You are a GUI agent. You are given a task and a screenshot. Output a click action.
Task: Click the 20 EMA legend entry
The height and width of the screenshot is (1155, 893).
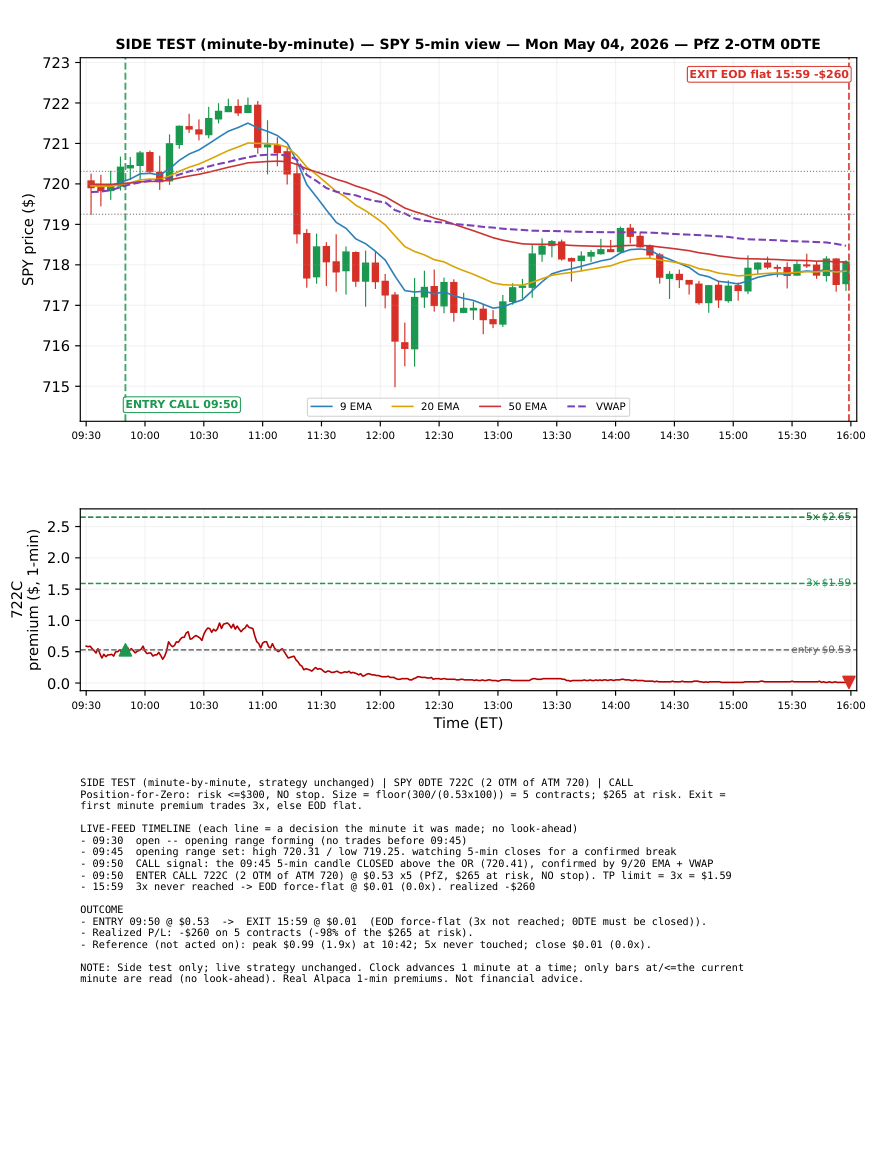(x=426, y=407)
